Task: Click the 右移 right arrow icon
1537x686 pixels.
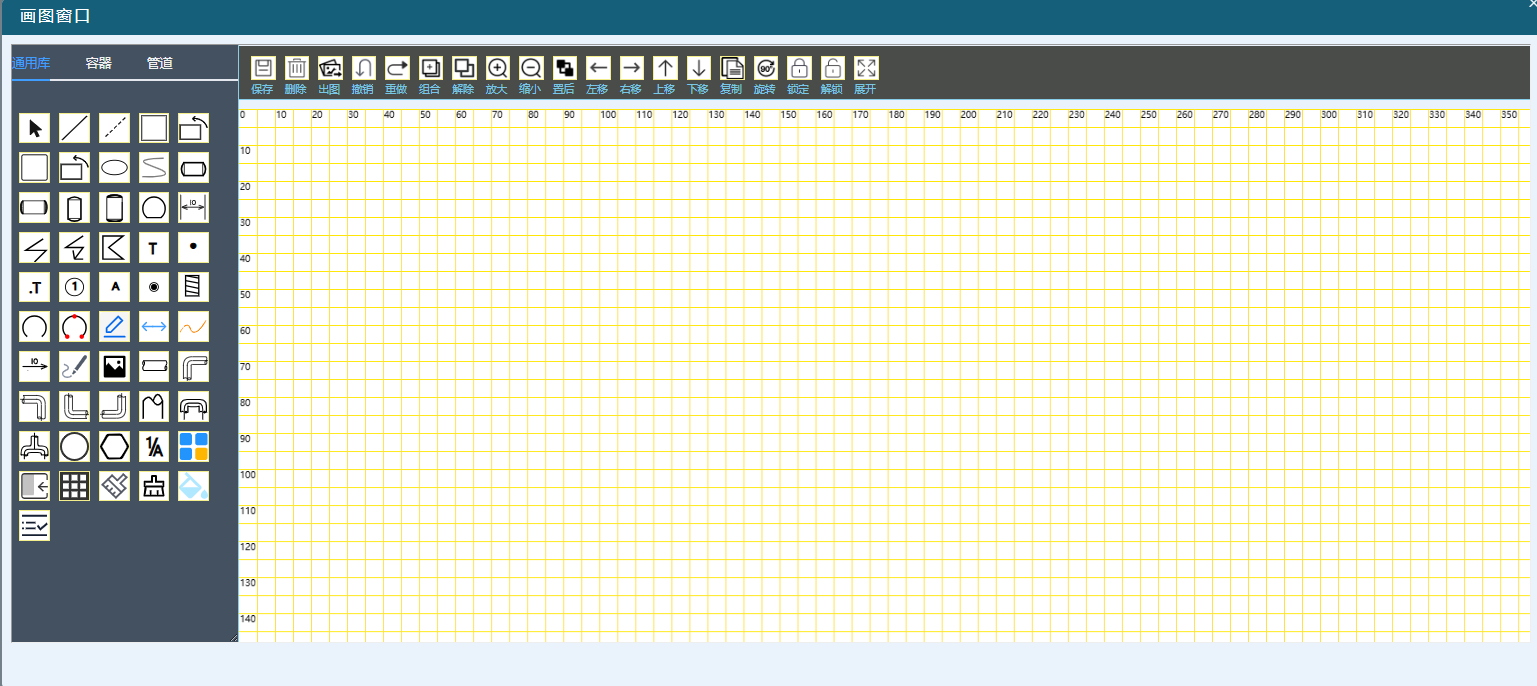Action: (x=632, y=68)
